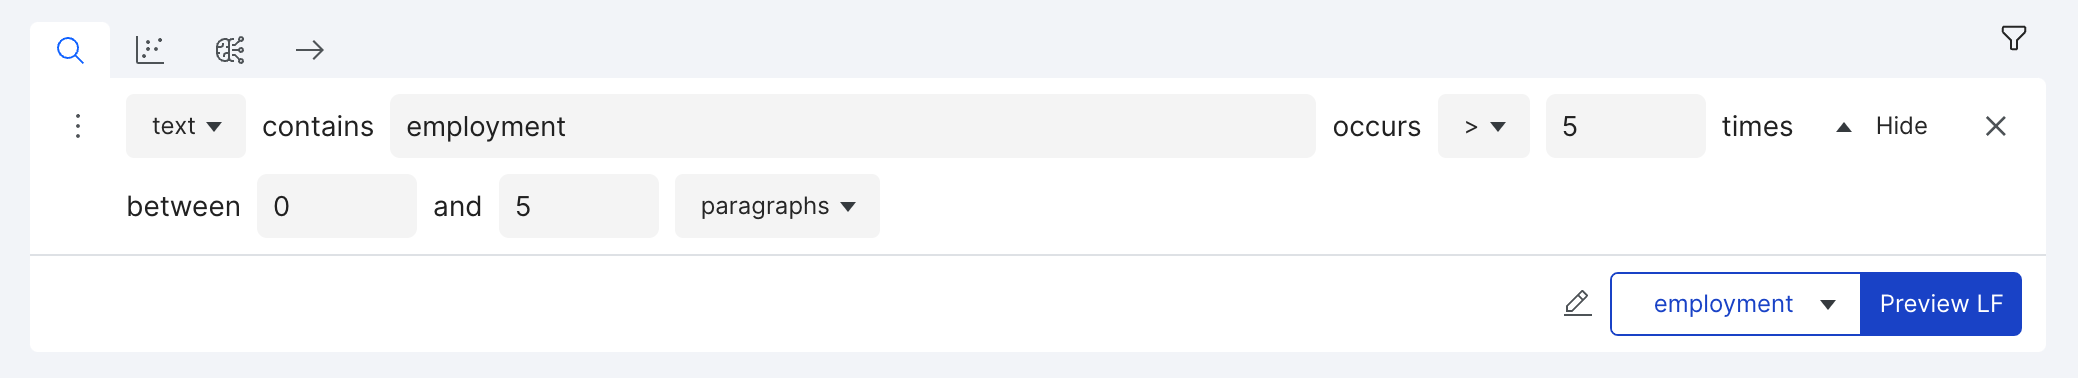
Task: Click the up triangle beside Hide
Action: click(1844, 127)
